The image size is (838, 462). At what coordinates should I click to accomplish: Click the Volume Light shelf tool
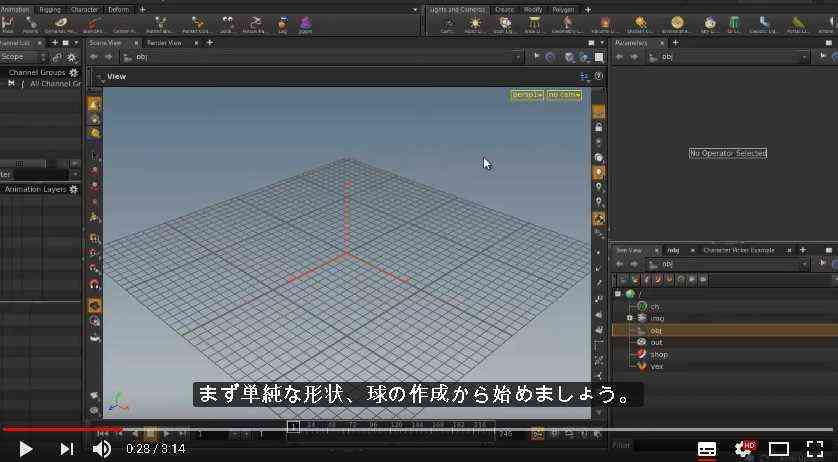click(604, 25)
